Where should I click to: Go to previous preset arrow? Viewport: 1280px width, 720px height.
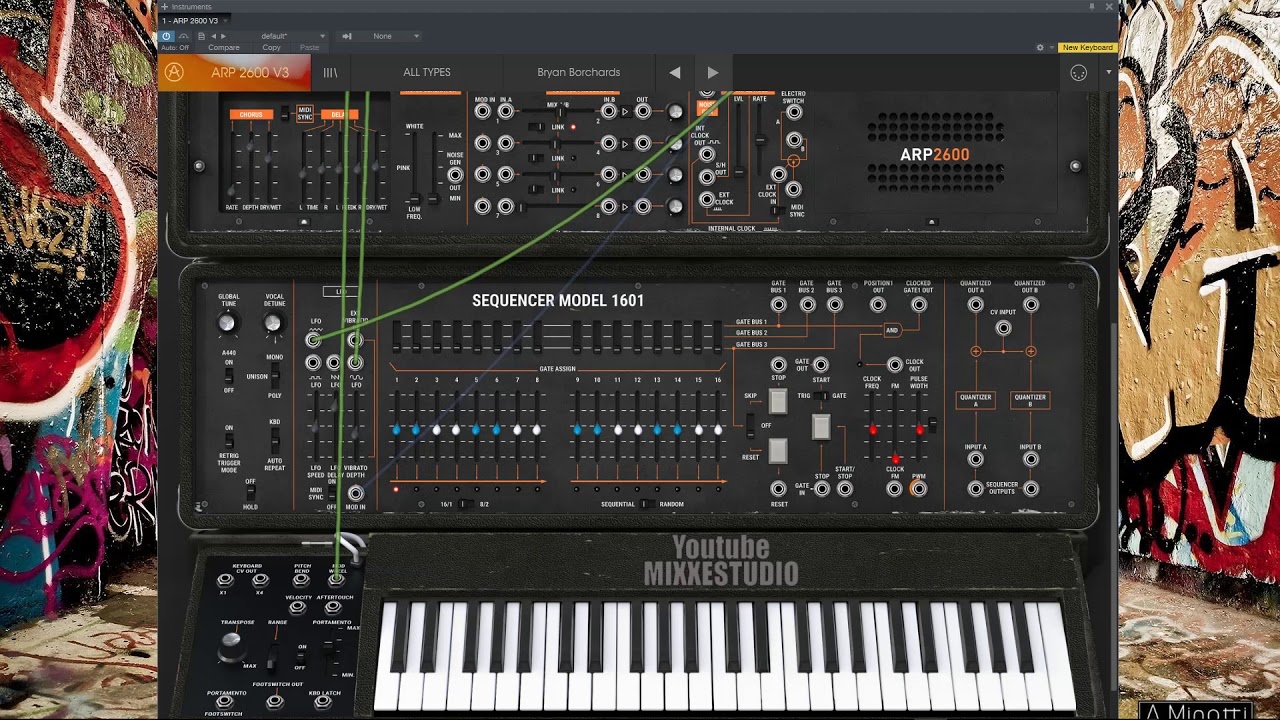point(675,72)
